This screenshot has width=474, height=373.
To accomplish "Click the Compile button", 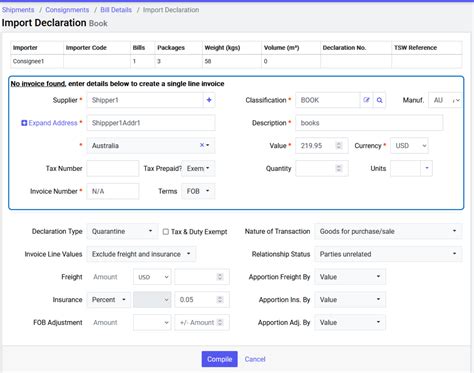I will tap(219, 359).
